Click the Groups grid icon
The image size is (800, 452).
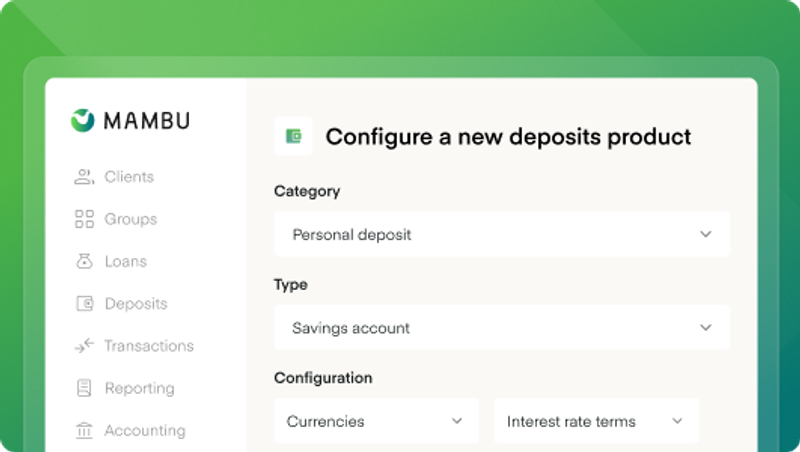point(84,219)
